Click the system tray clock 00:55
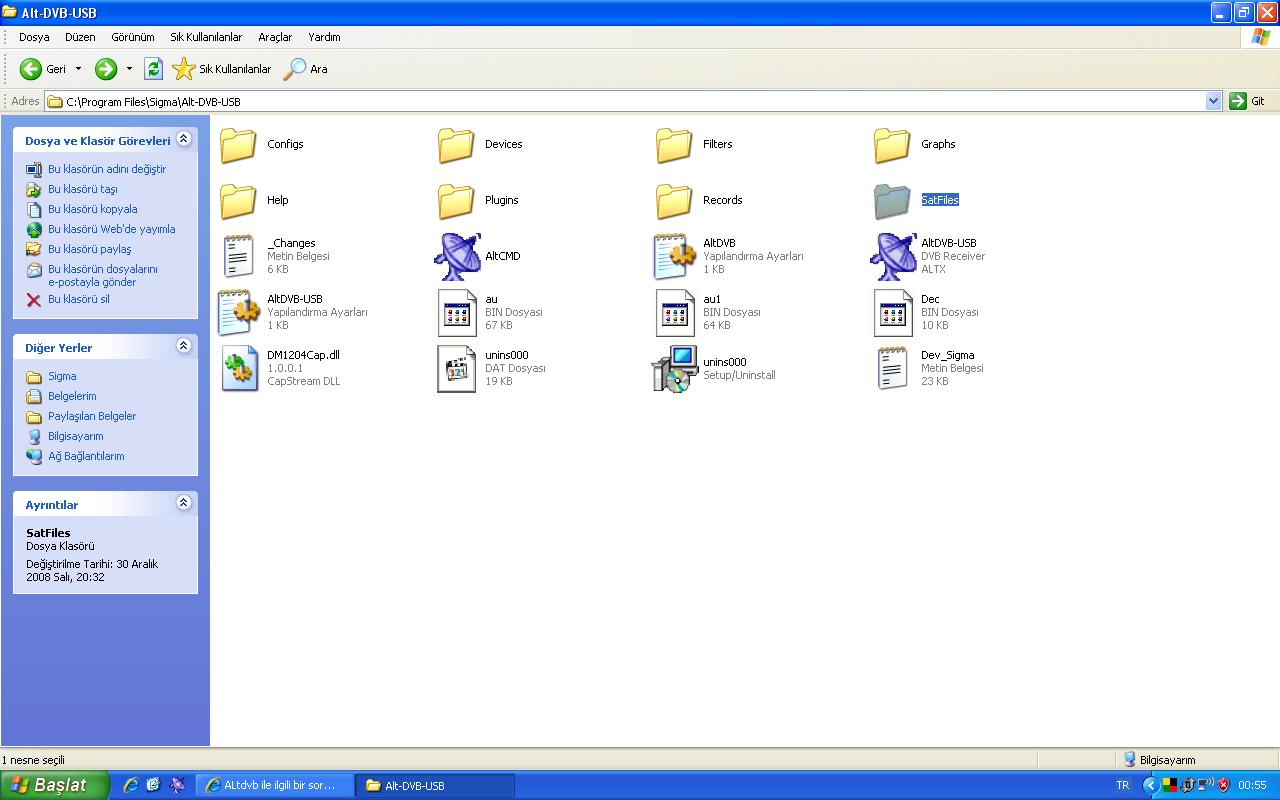This screenshot has width=1280, height=800. click(x=1252, y=785)
